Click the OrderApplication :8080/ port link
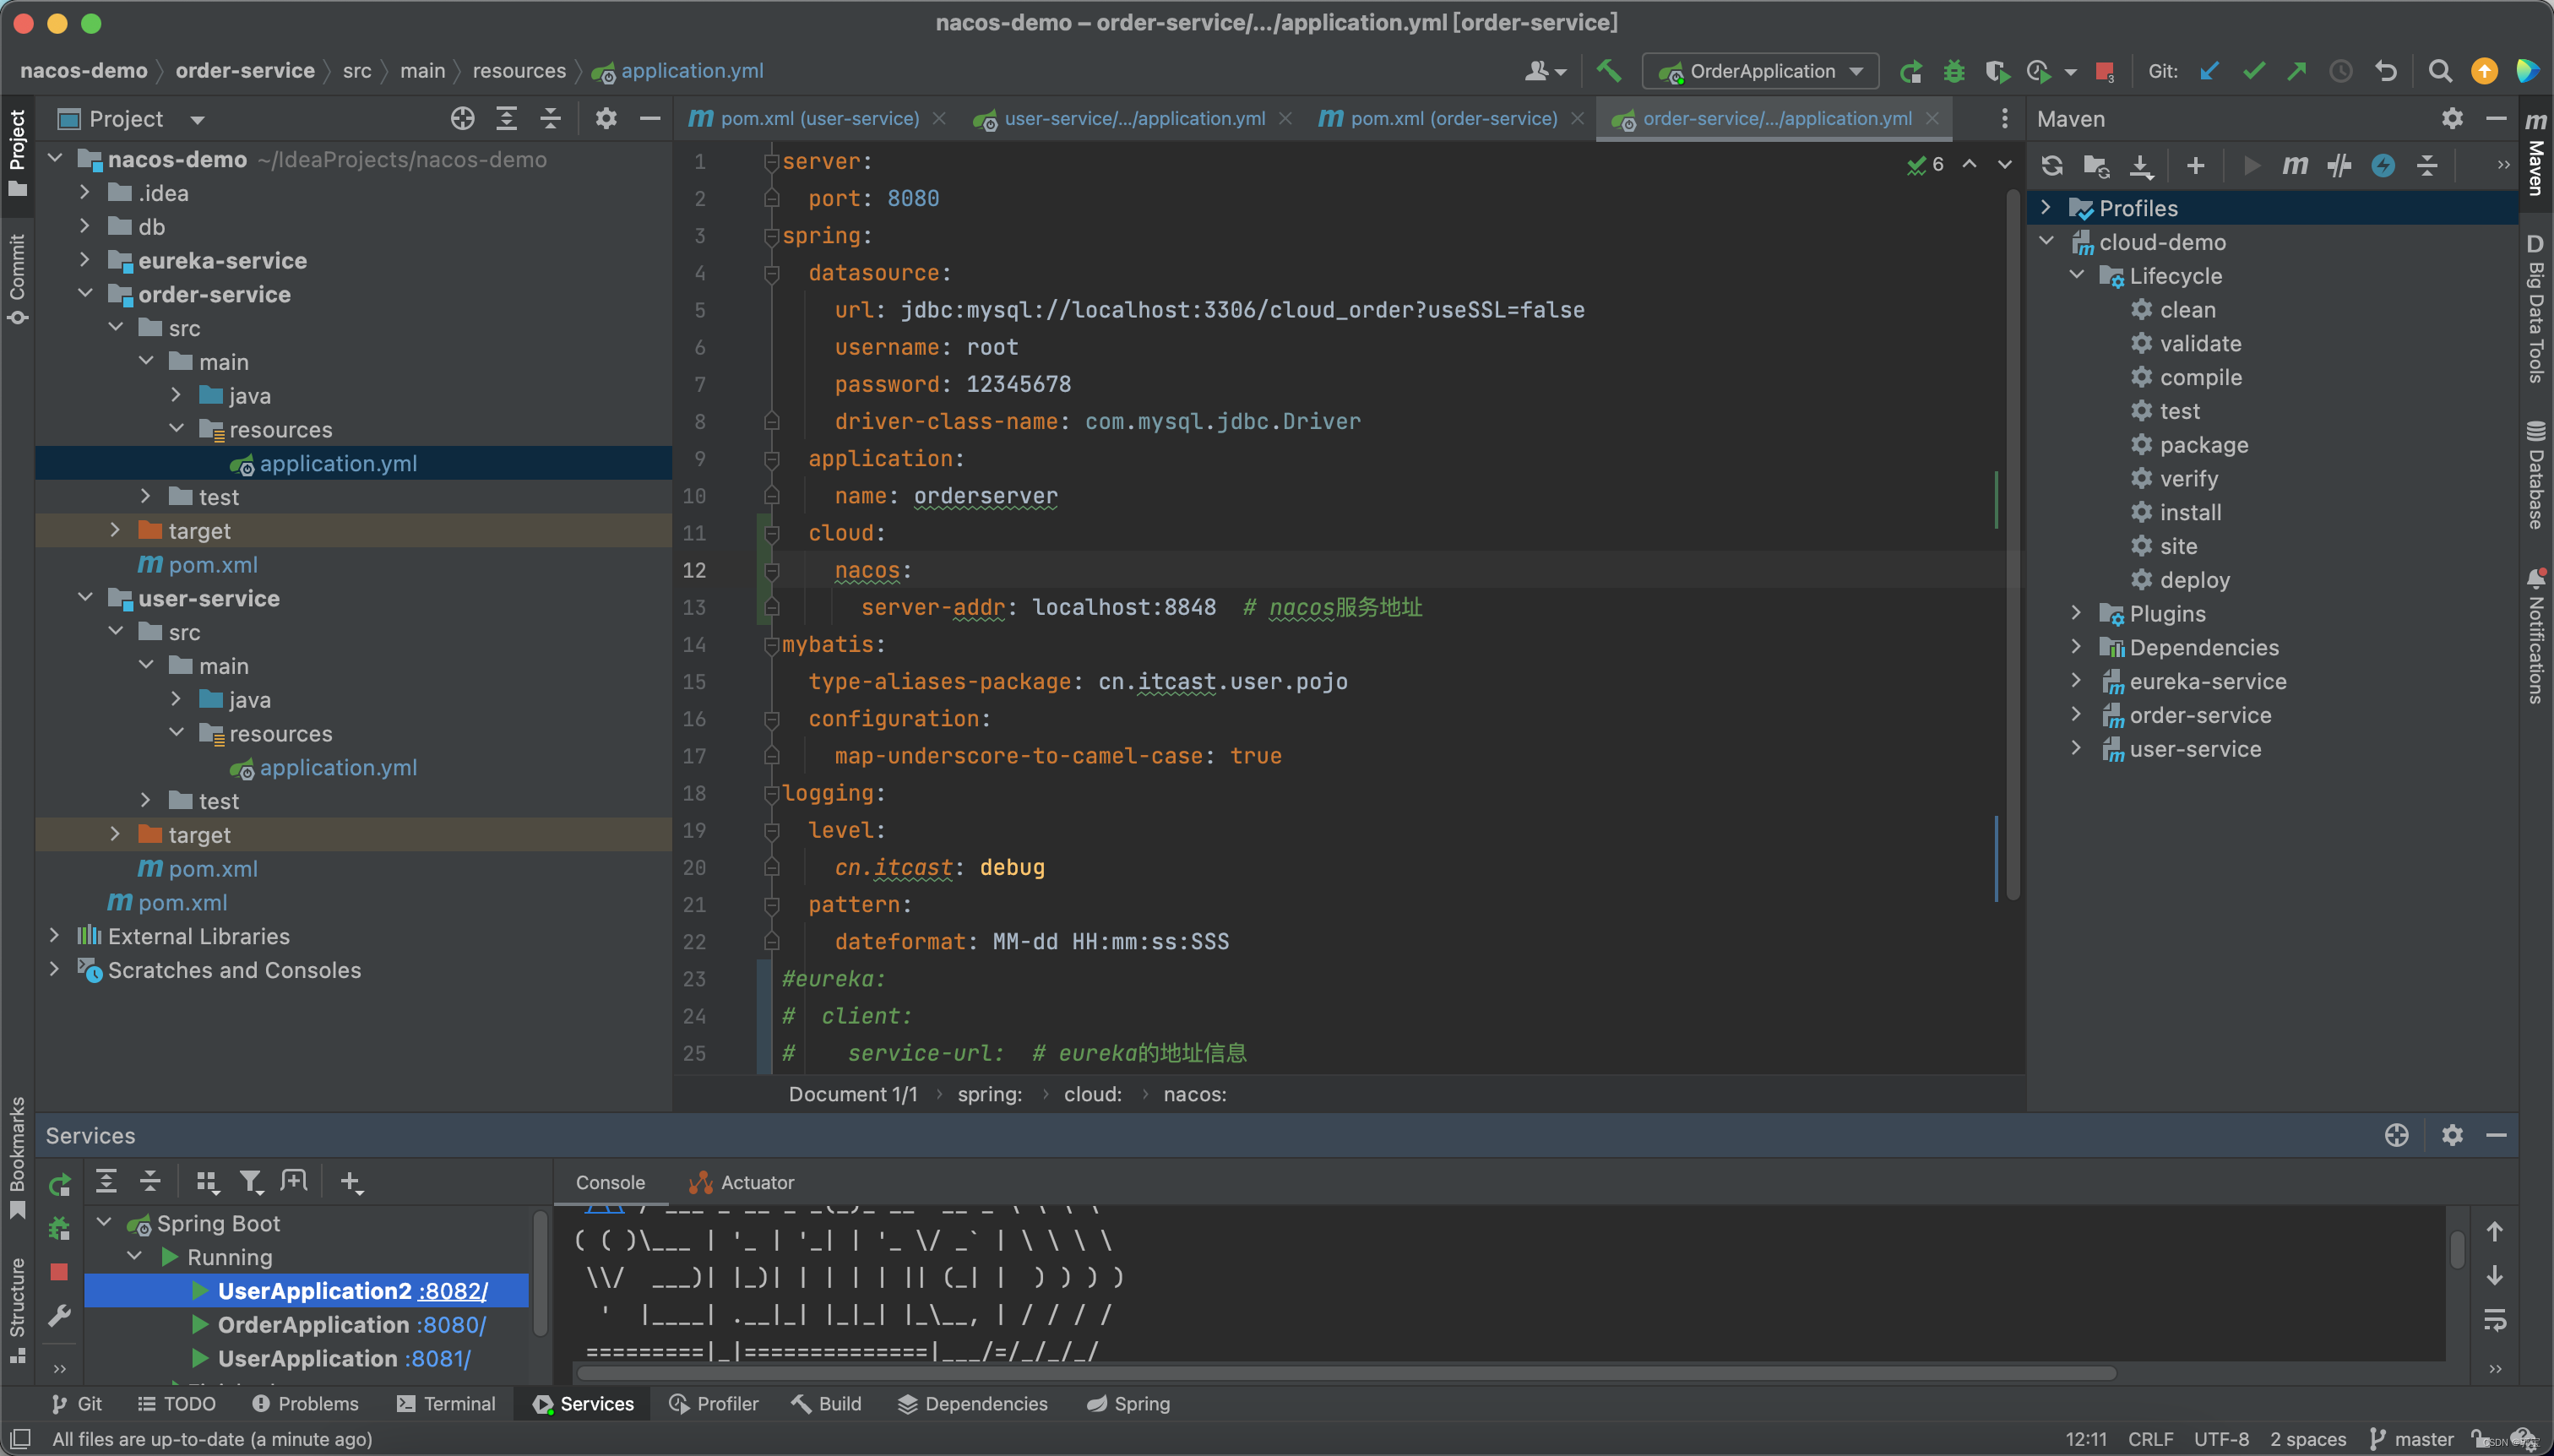Viewport: 2554px width, 1456px height. 451,1324
